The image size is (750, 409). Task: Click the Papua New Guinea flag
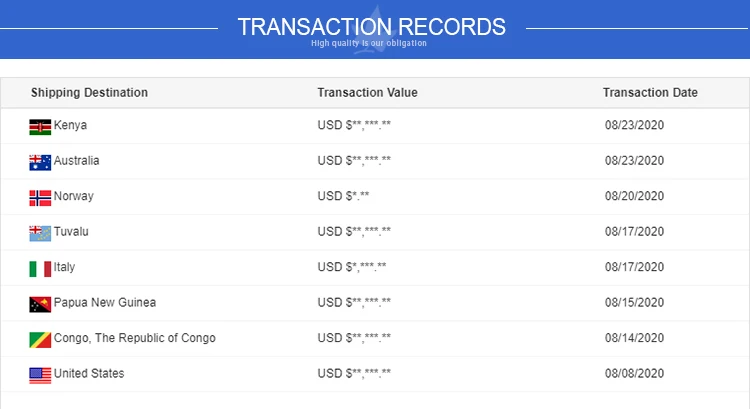click(x=40, y=304)
